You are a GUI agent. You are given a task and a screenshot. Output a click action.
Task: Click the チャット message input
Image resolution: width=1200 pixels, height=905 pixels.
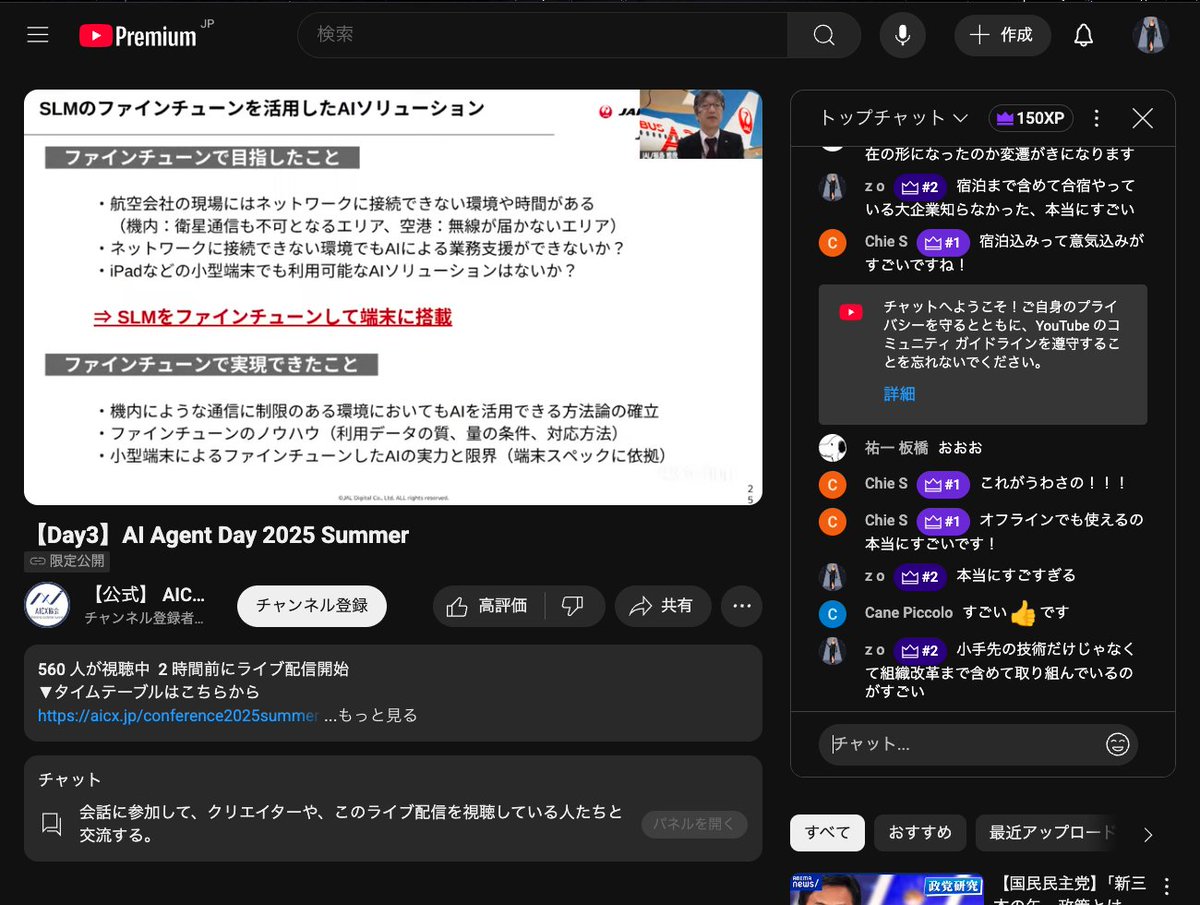coord(964,744)
